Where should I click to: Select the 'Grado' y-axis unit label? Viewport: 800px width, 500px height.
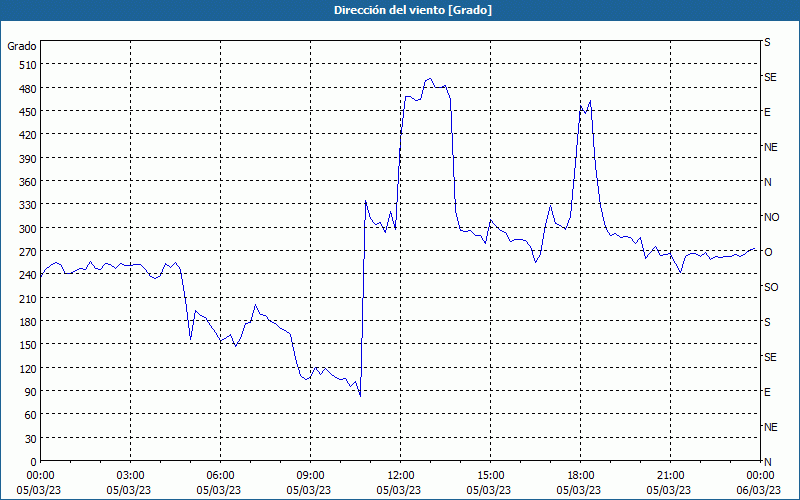coord(22,46)
